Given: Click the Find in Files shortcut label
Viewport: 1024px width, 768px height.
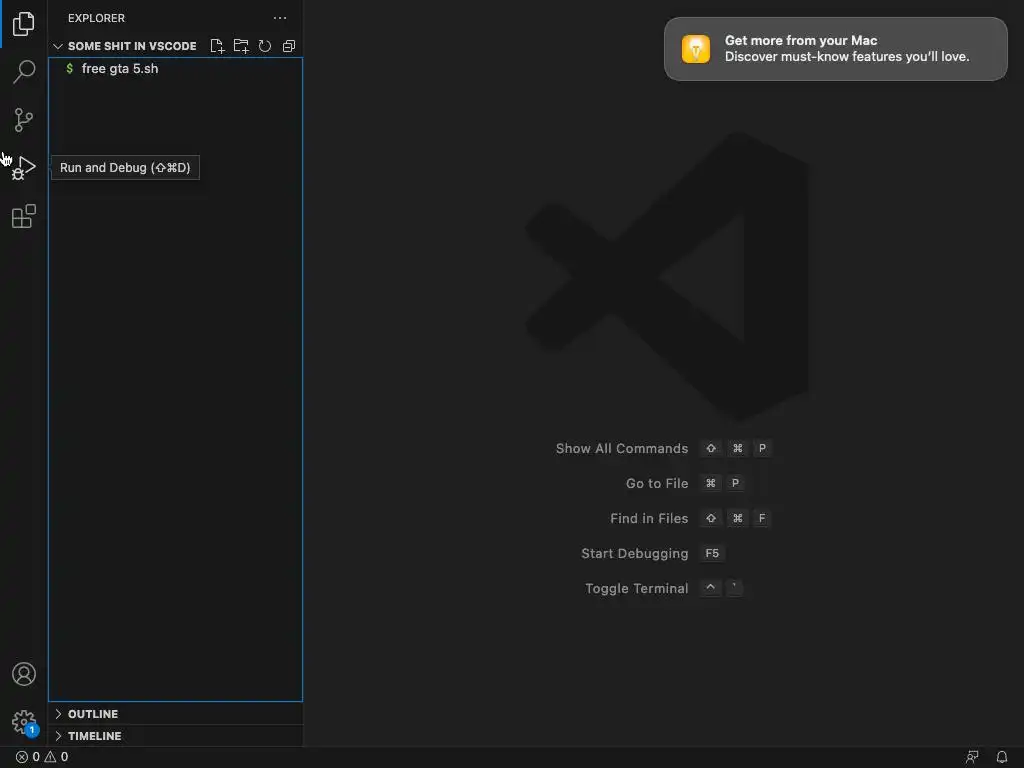Looking at the screenshot, I should tap(649, 519).
